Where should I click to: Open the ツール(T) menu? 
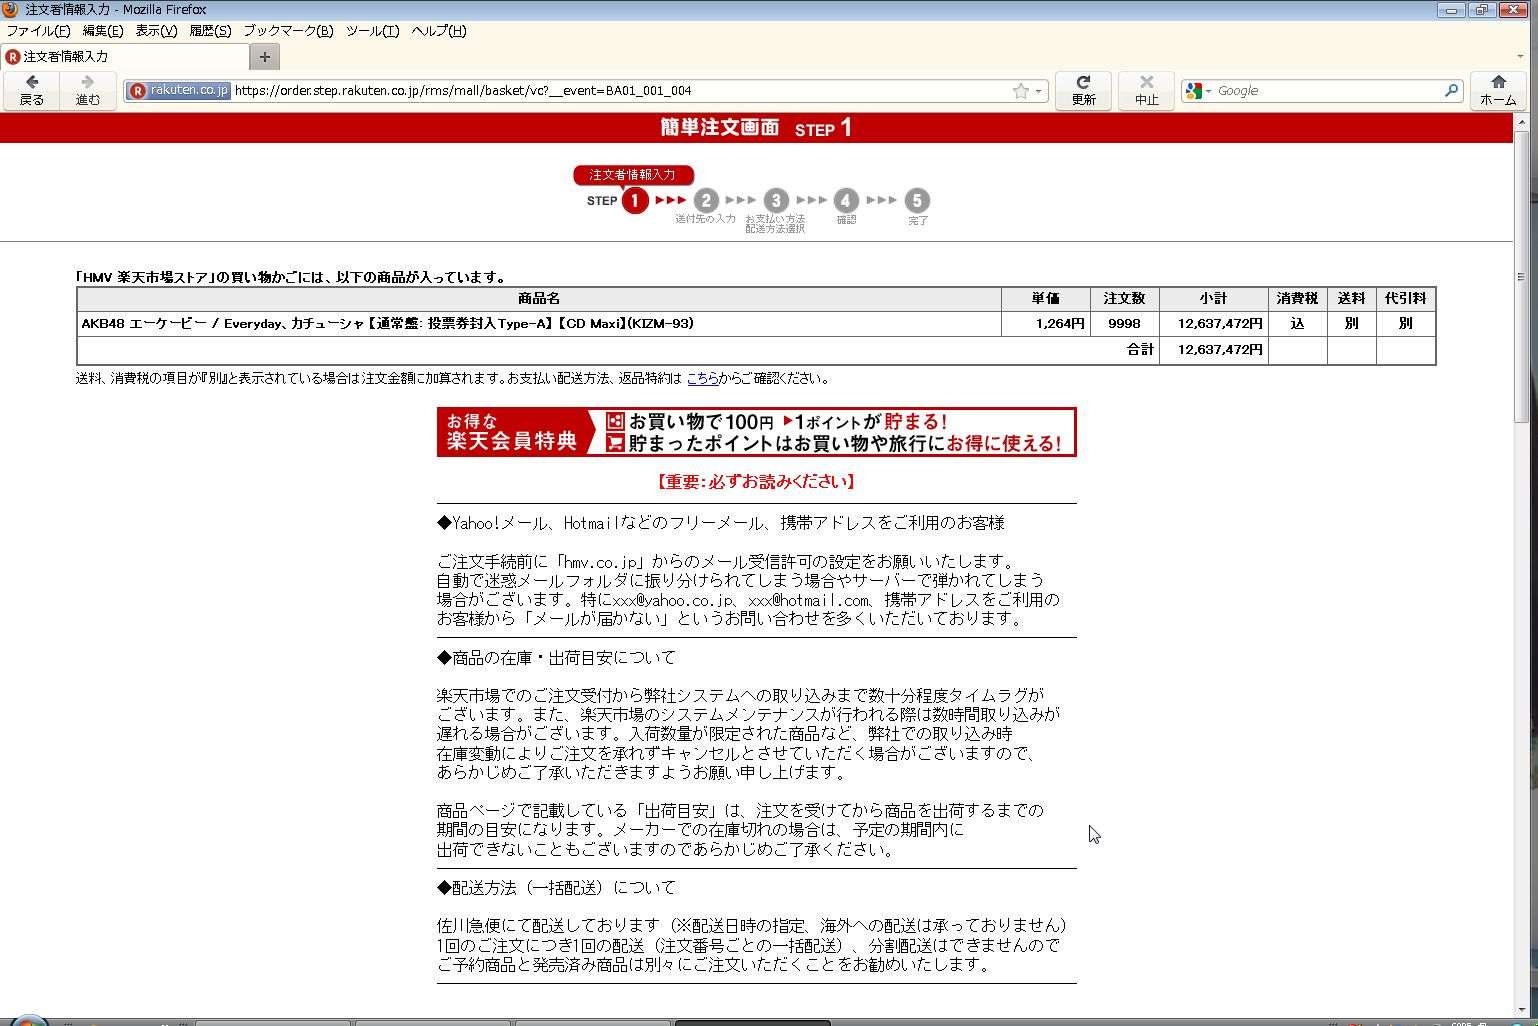point(372,31)
